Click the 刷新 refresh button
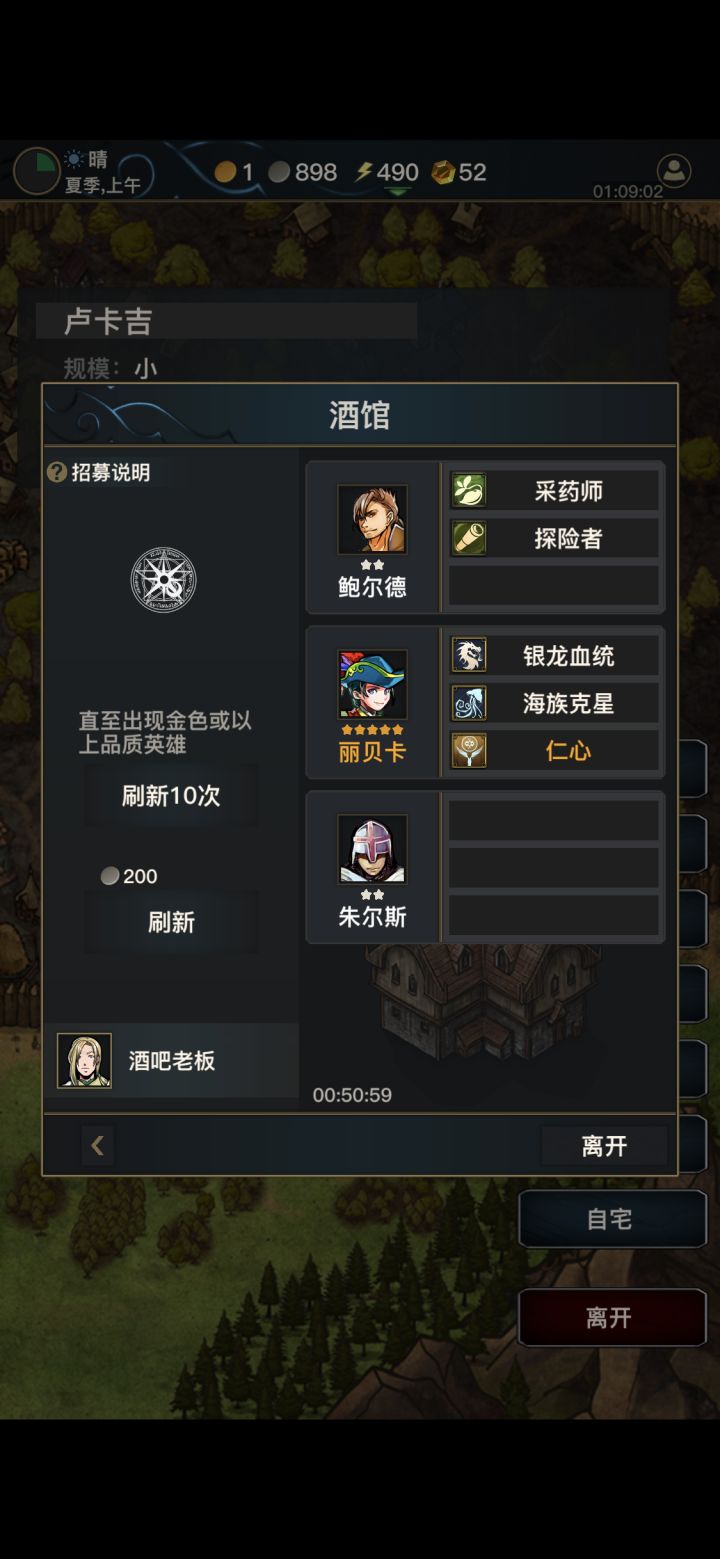Image resolution: width=720 pixels, height=1559 pixels. [x=171, y=922]
